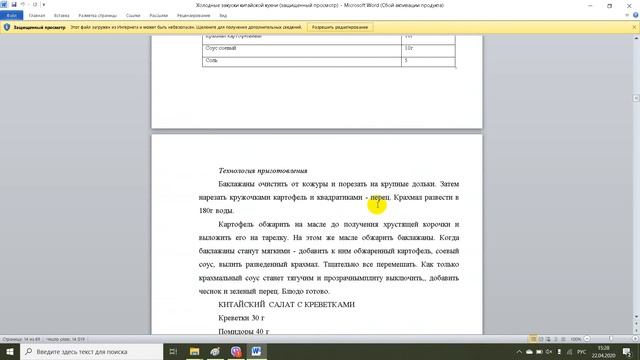Viewport: 640px width, 360px height.
Task: Click the vertical scrollbar up arrow
Action: [636, 38]
